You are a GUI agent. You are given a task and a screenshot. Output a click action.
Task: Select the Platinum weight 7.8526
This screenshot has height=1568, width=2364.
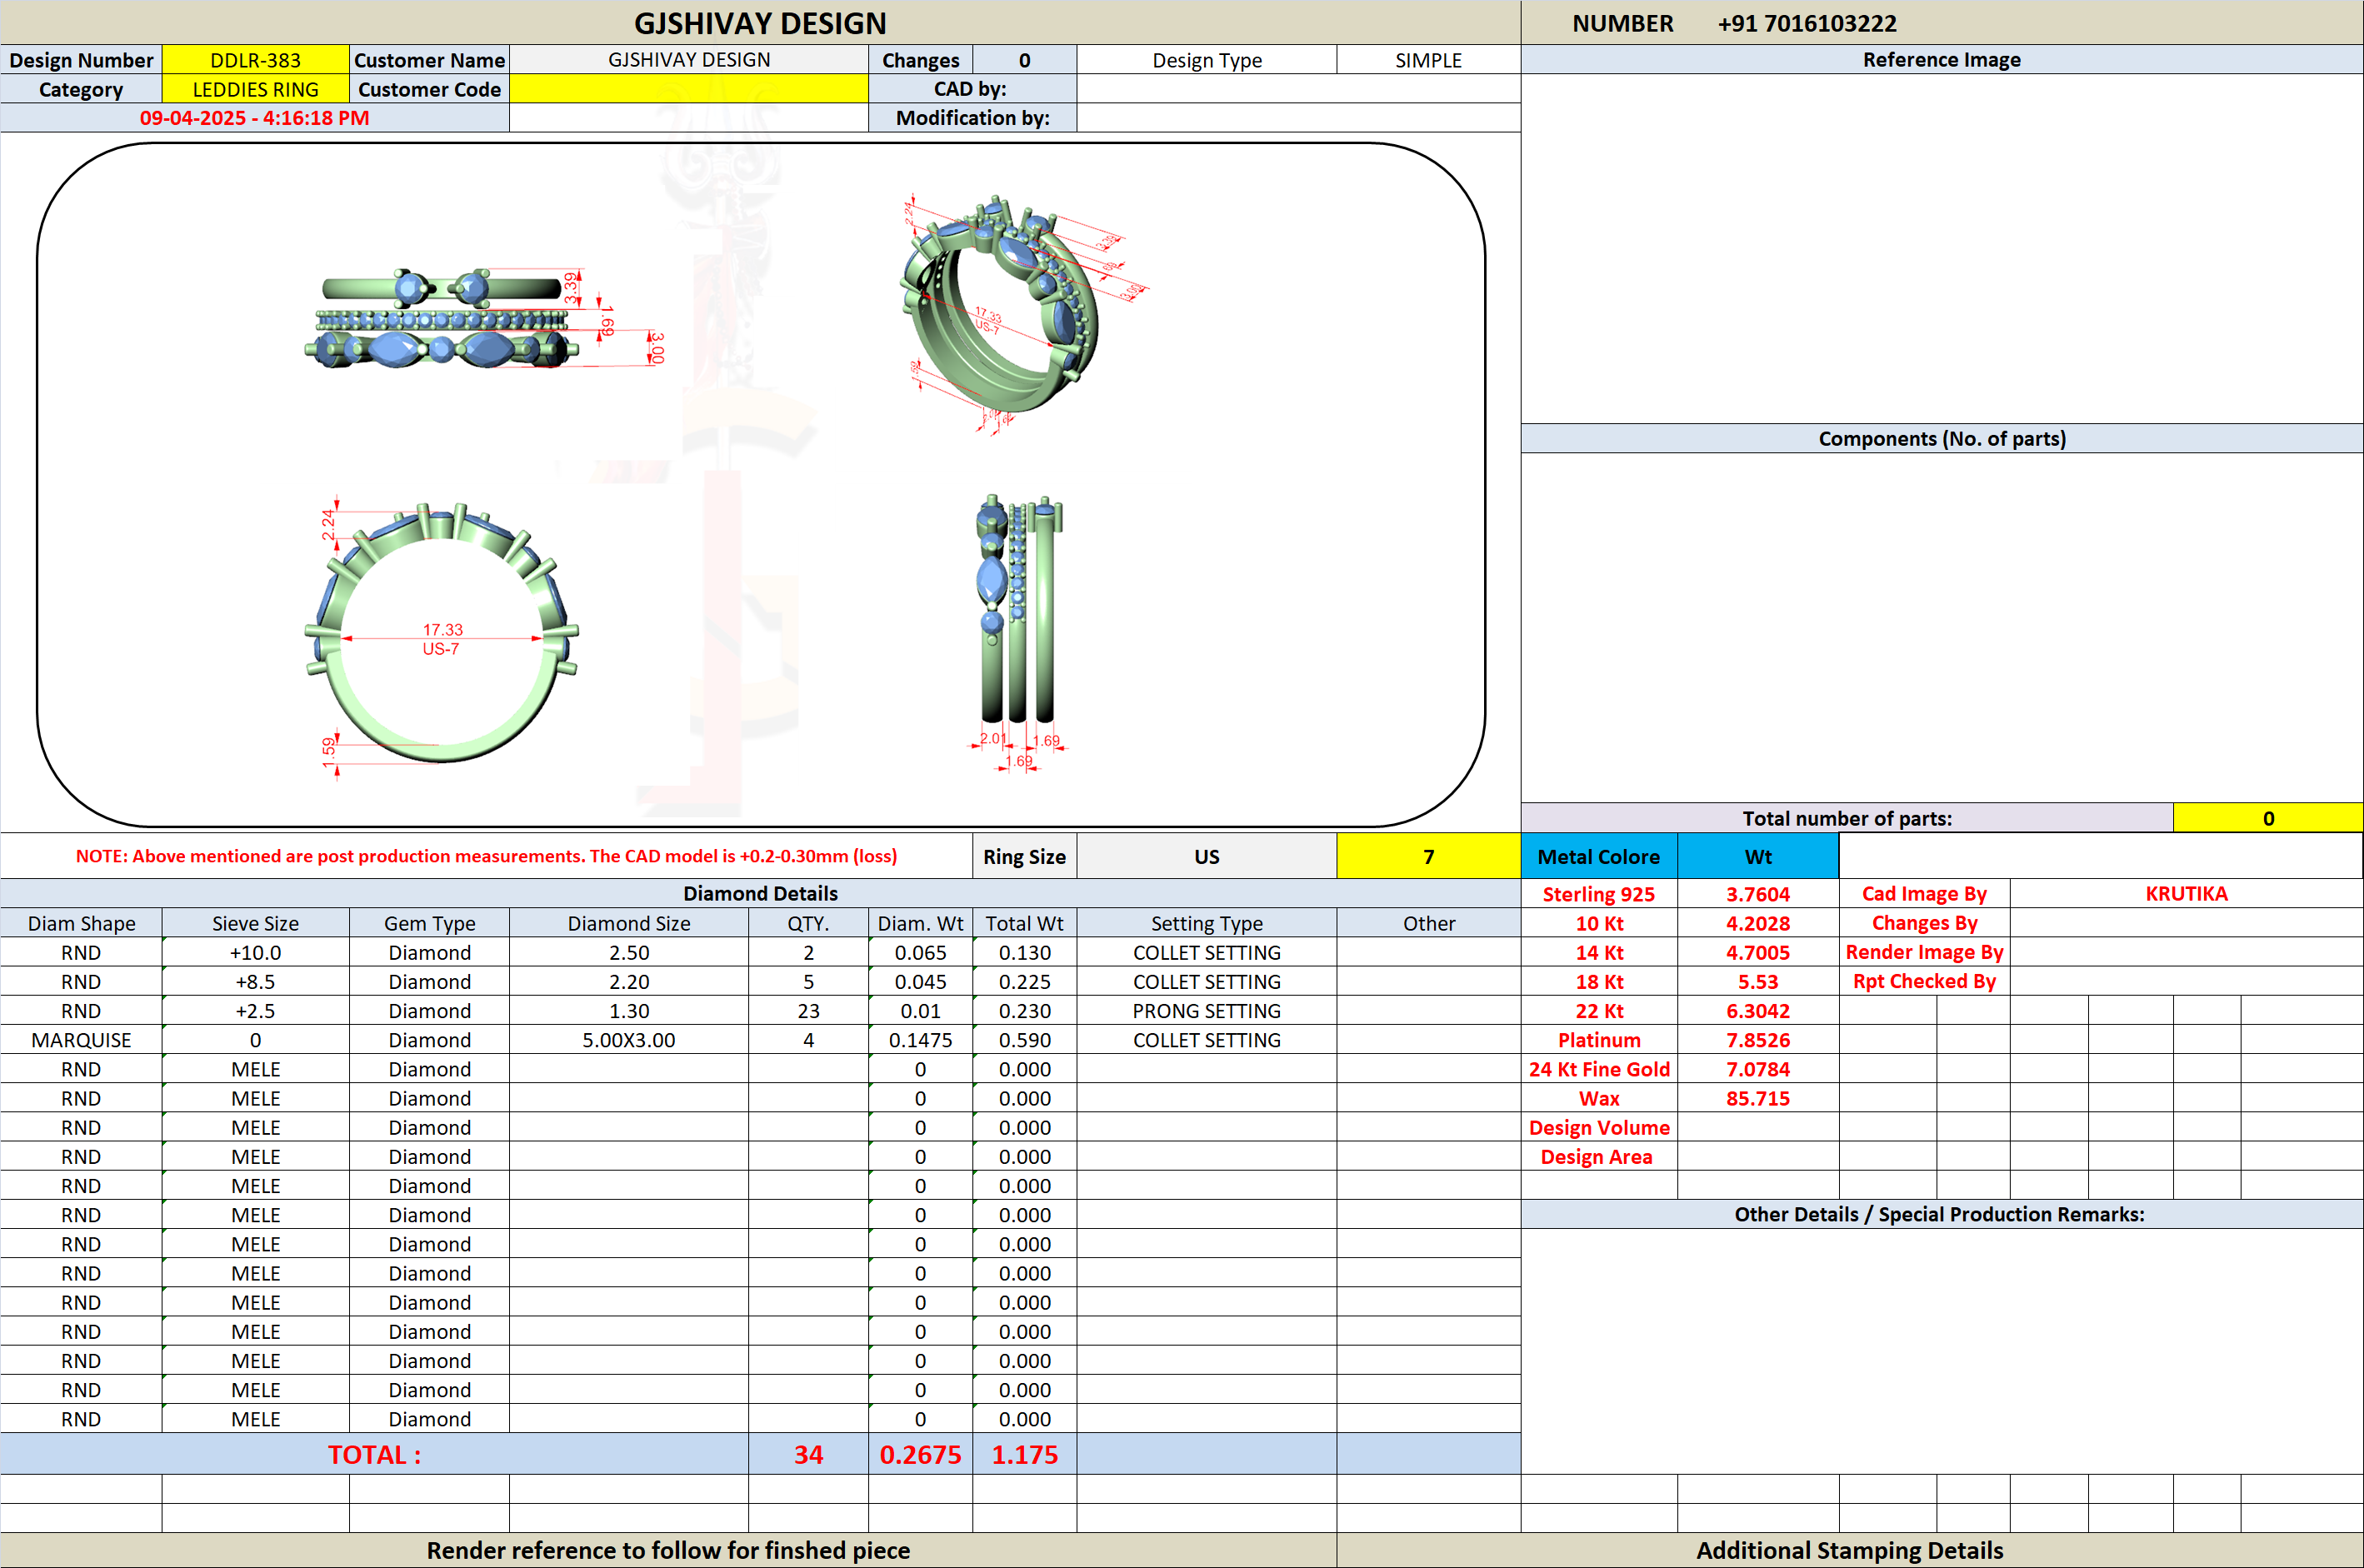point(1757,1040)
